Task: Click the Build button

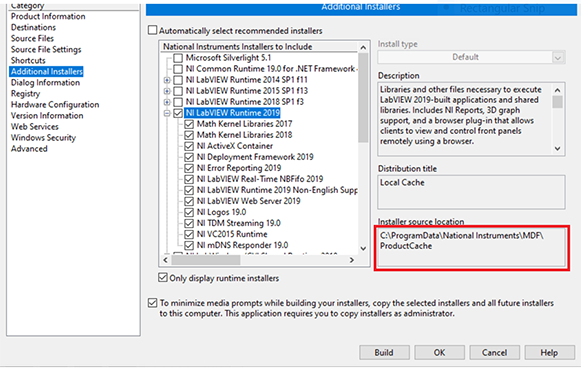Action: pyautogui.click(x=384, y=352)
